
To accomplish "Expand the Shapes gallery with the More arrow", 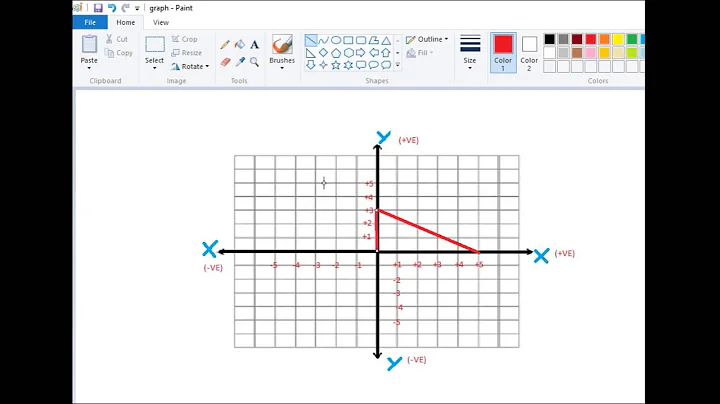I will tap(398, 65).
